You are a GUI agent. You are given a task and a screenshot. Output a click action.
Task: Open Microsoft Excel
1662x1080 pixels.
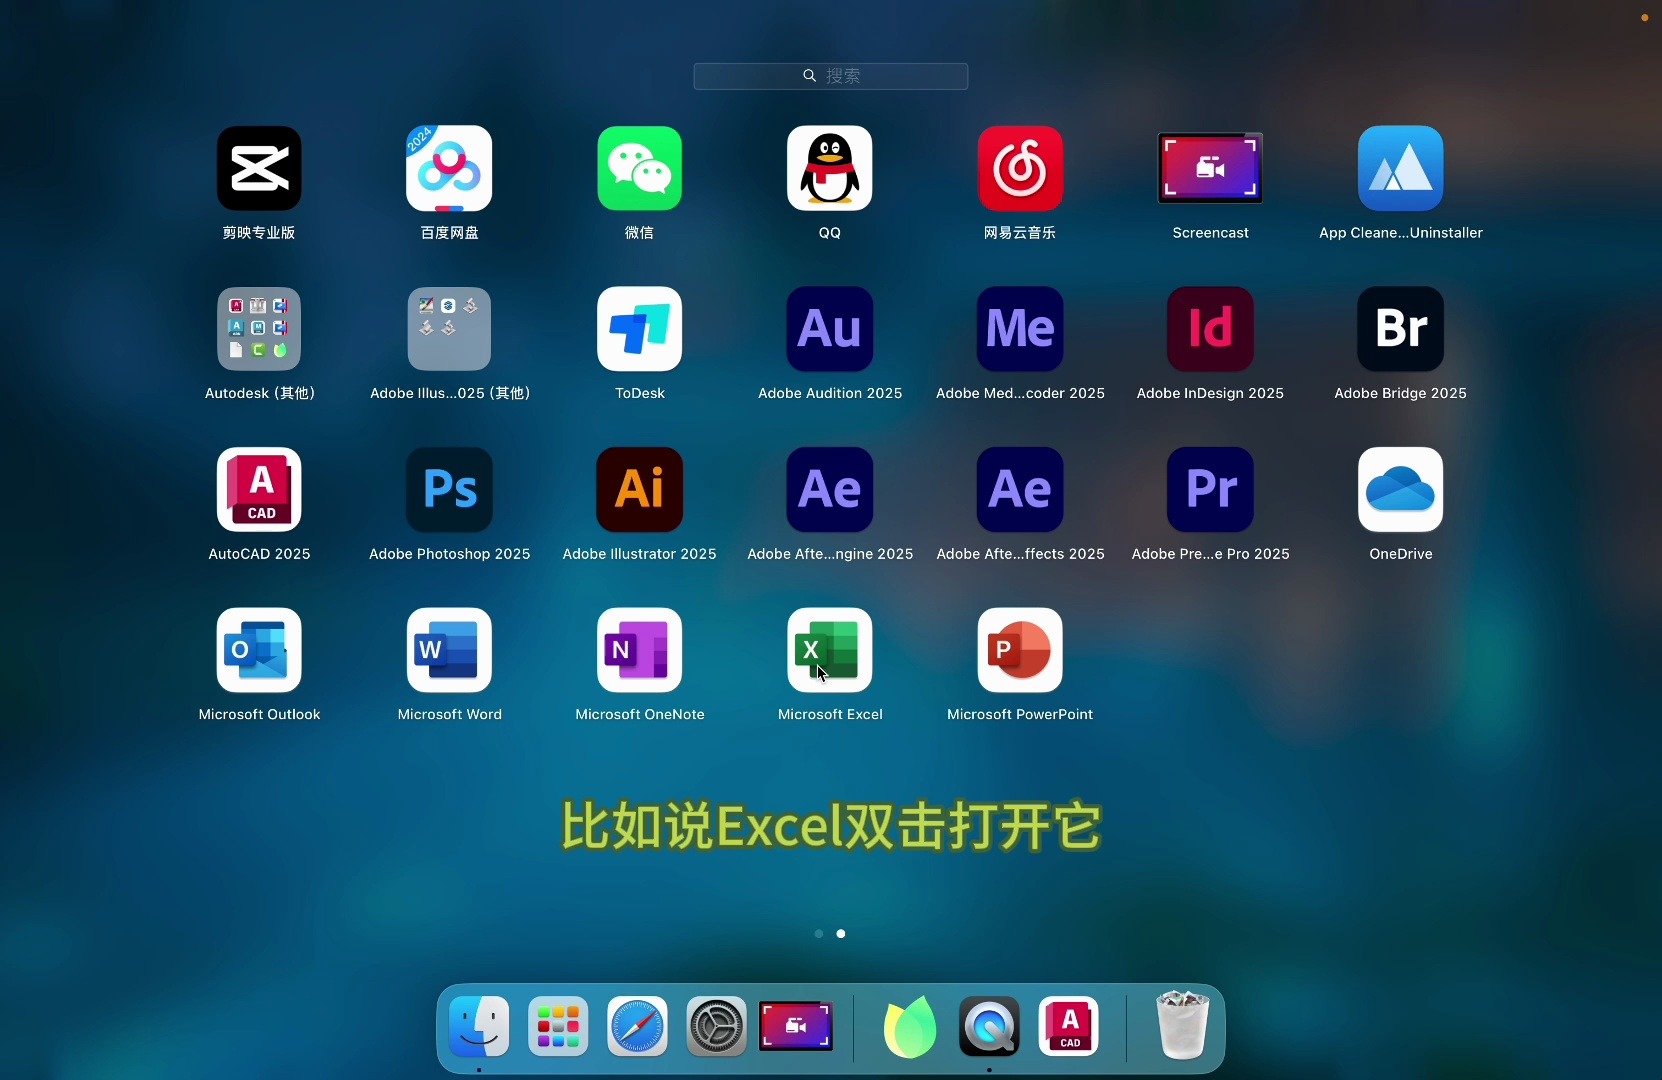coord(831,651)
